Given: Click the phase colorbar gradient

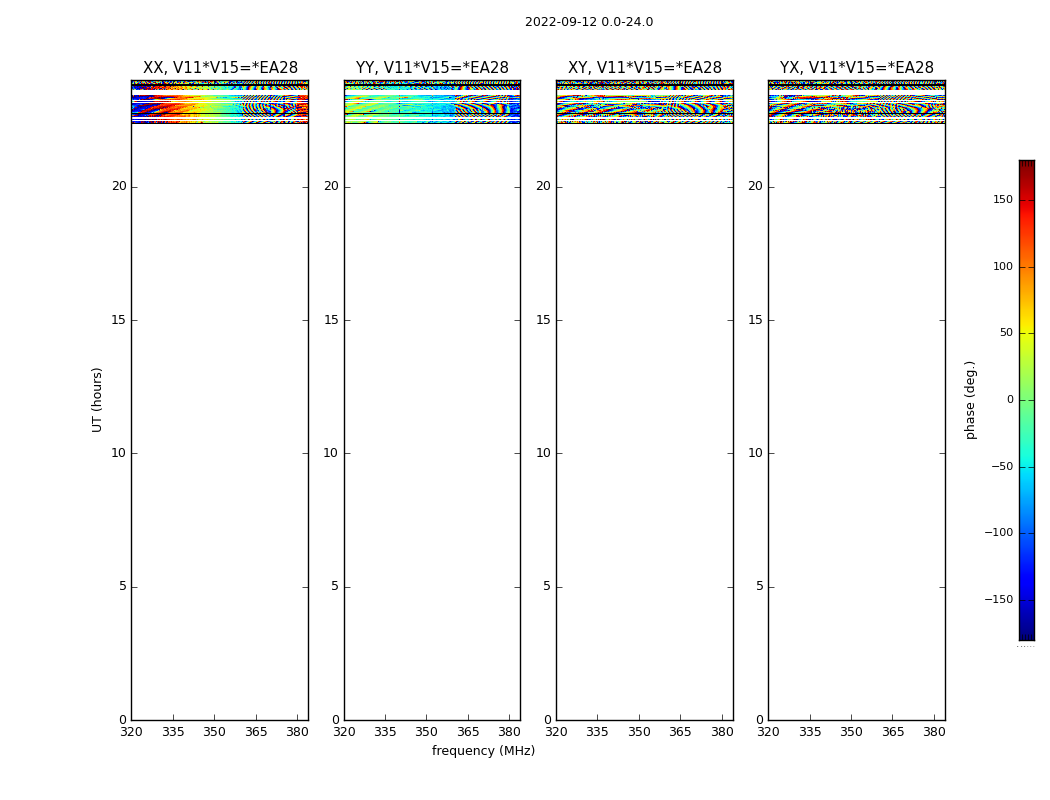Looking at the screenshot, I should pos(1027,400).
